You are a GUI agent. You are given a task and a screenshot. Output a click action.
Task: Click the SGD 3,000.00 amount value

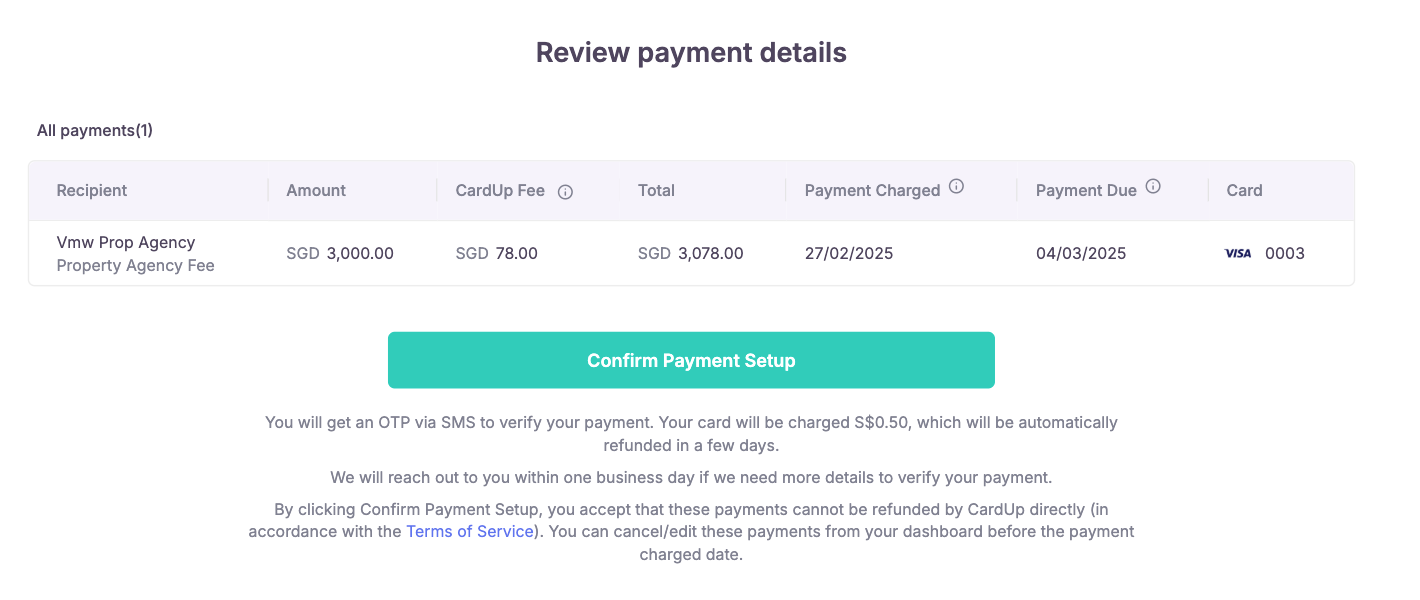tap(340, 254)
